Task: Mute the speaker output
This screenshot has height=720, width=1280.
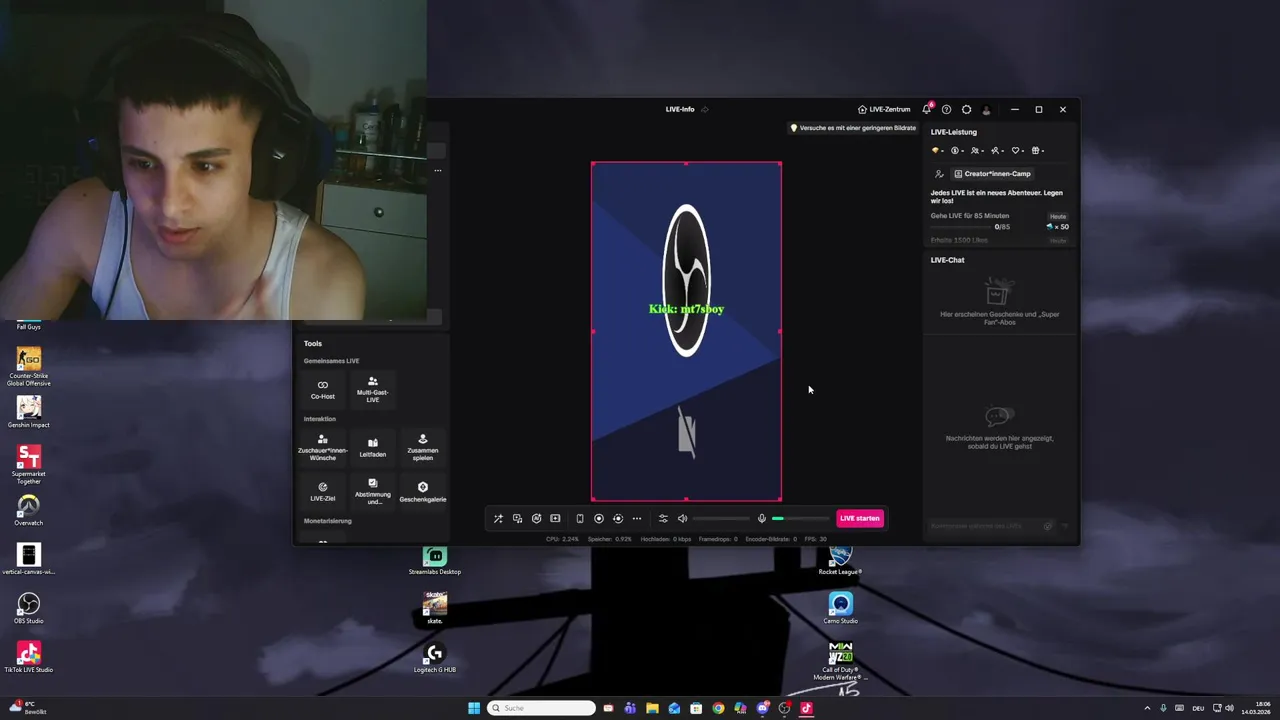Action: pos(682,518)
